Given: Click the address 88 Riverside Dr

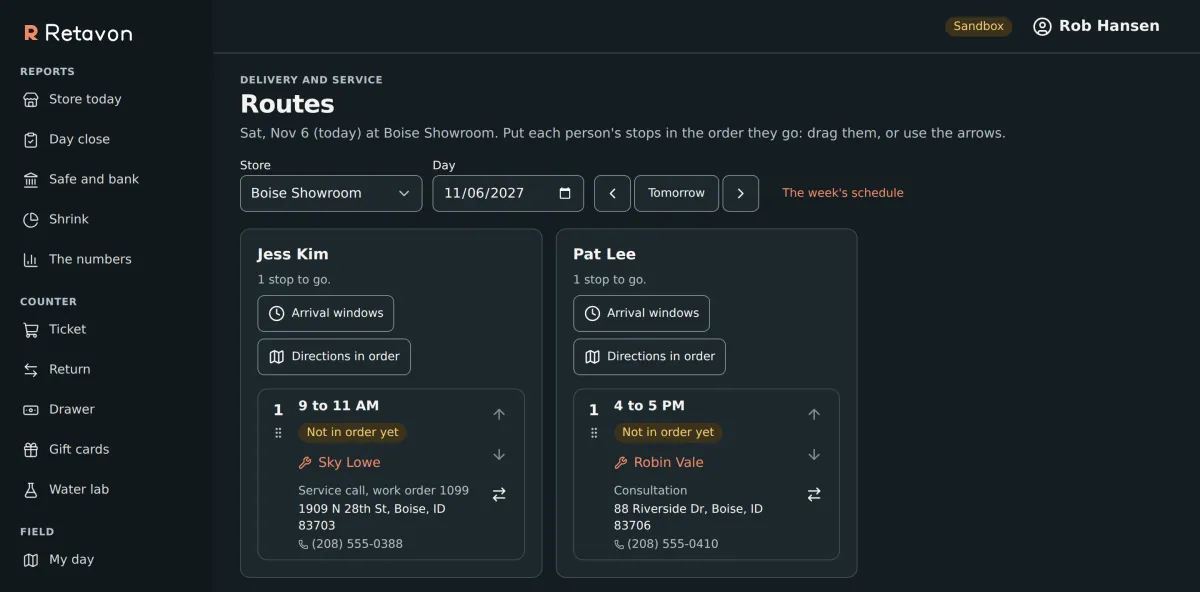Looking at the screenshot, I should point(688,517).
